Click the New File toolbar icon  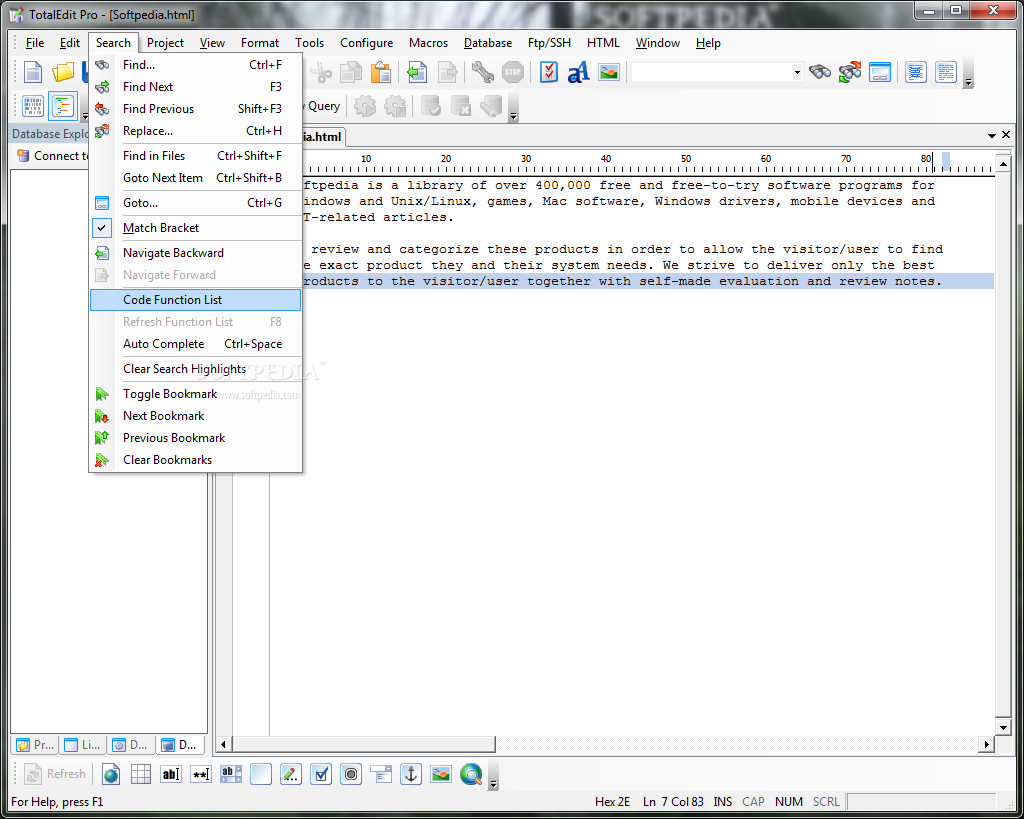[x=33, y=72]
